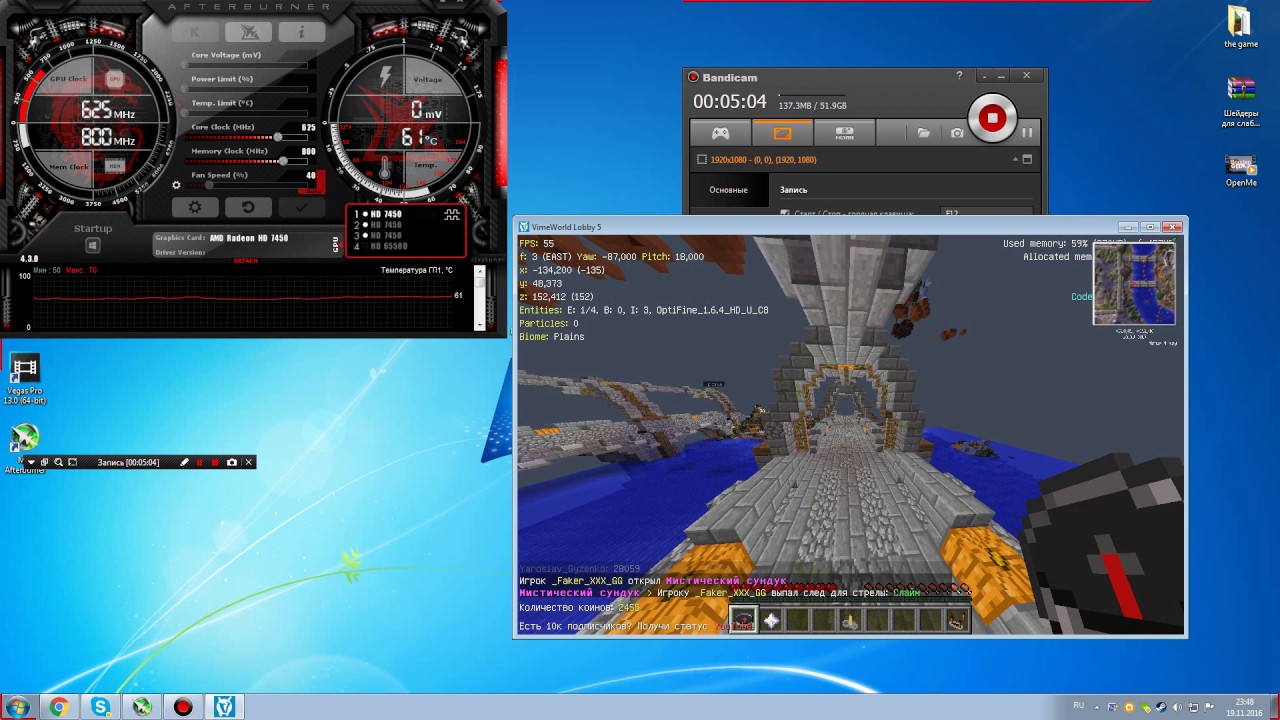Select Afterburner profile slot 3

tap(378, 235)
